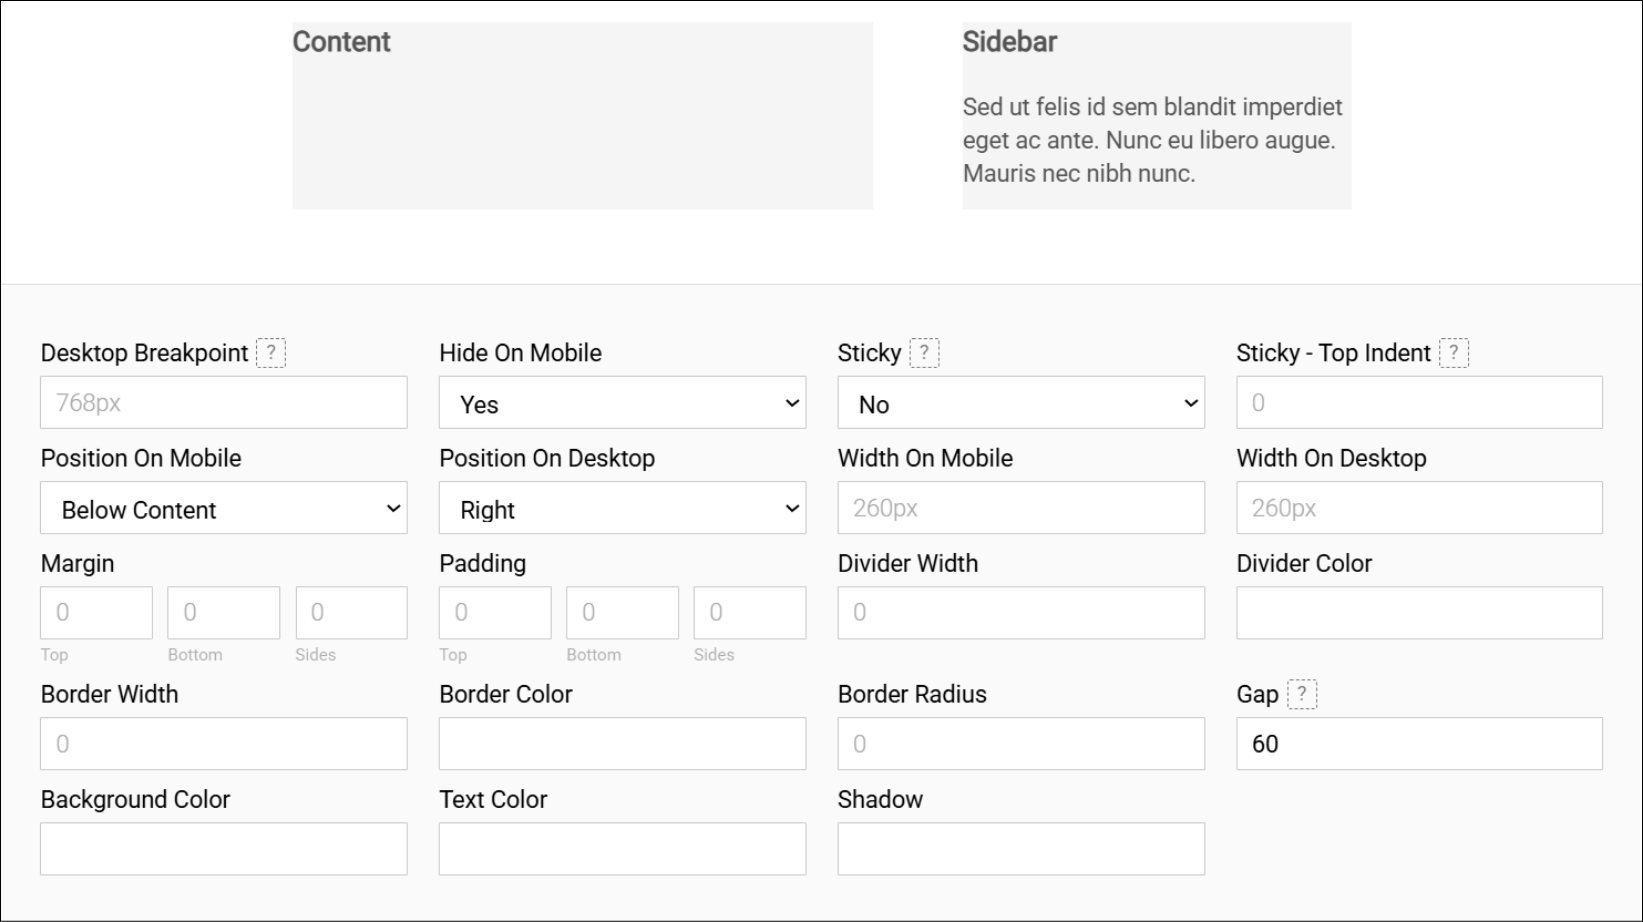Expand the Position On Mobile dropdown
This screenshot has width=1643, height=922.
pos(223,508)
